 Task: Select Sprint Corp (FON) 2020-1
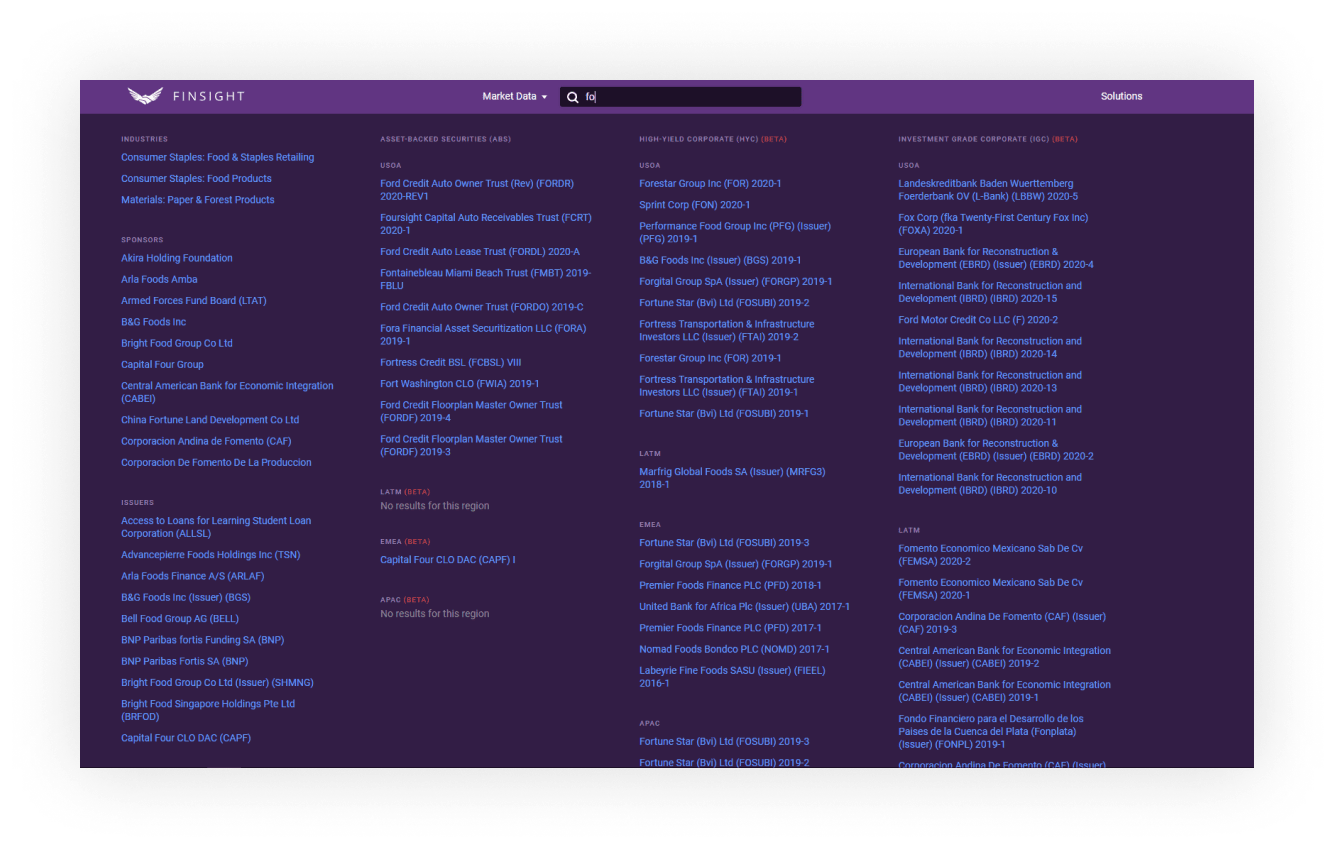[x=694, y=205]
